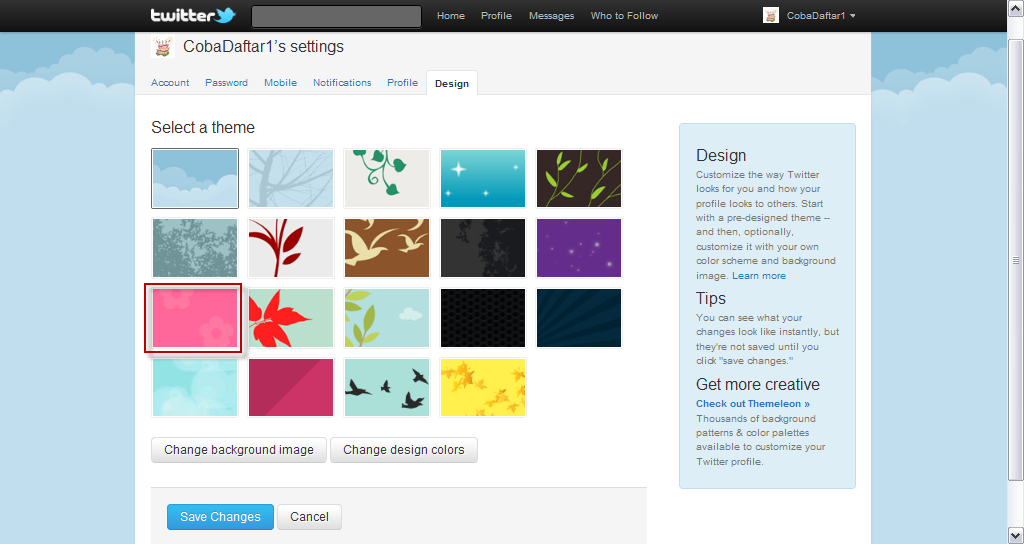Image resolution: width=1024 pixels, height=544 pixels.
Task: Open the Check out Themeleon link
Action: [753, 404]
